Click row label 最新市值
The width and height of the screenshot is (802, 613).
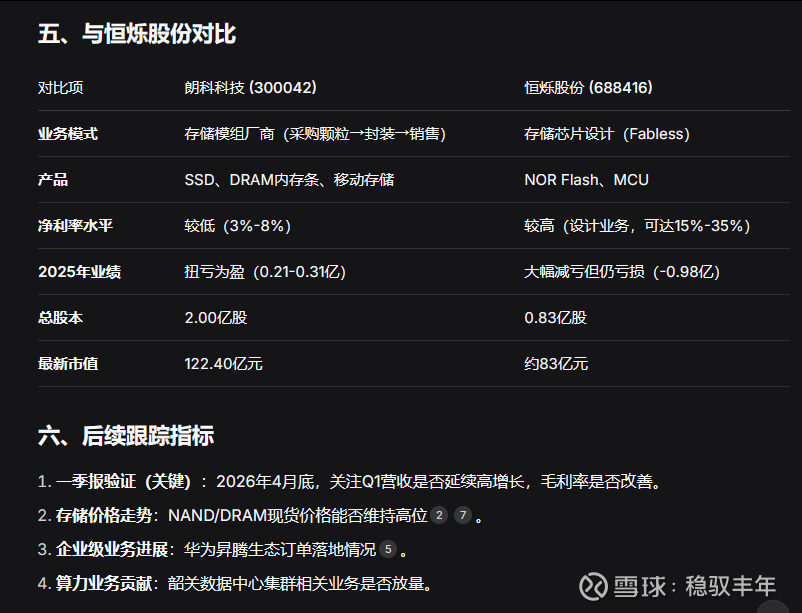coord(68,364)
